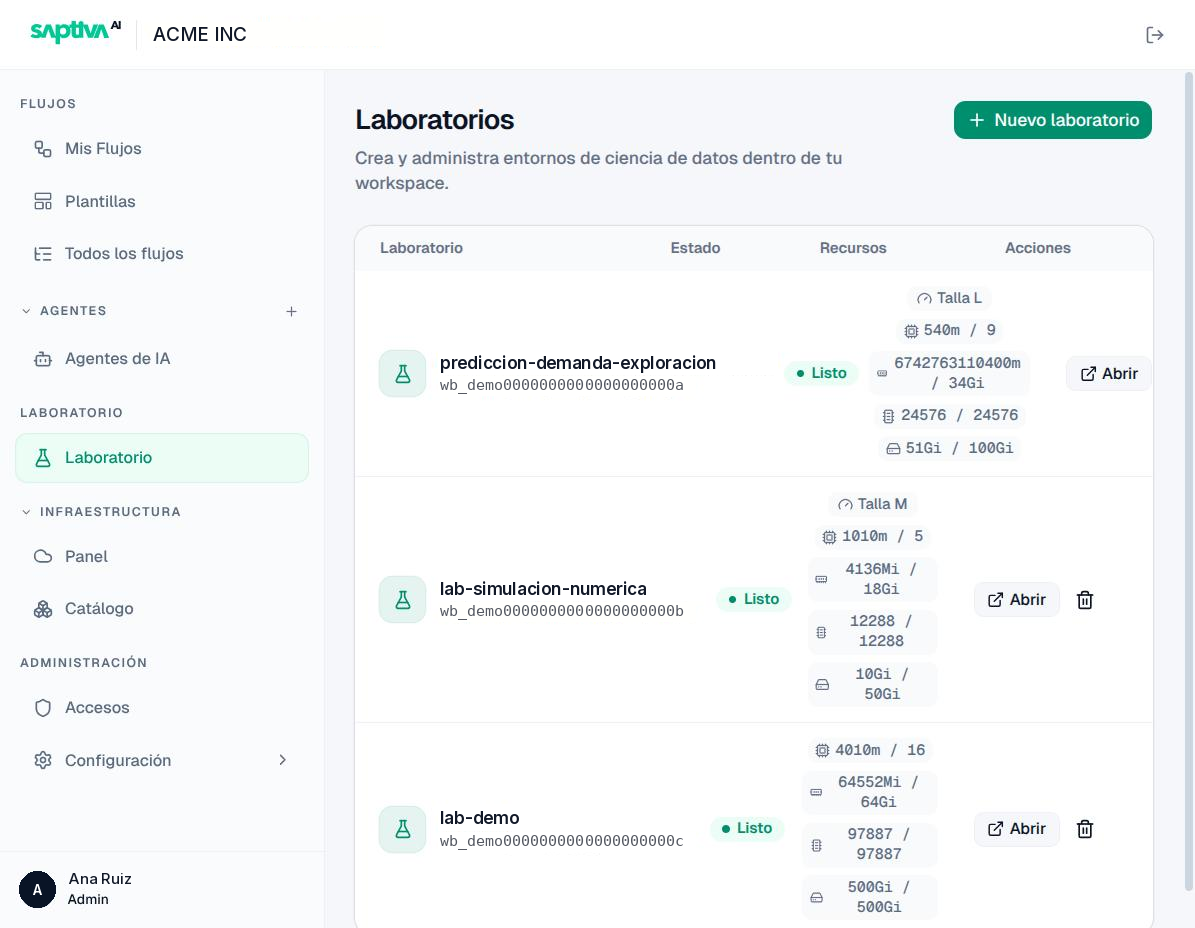Click the gear icon beside Configuración

tap(43, 760)
